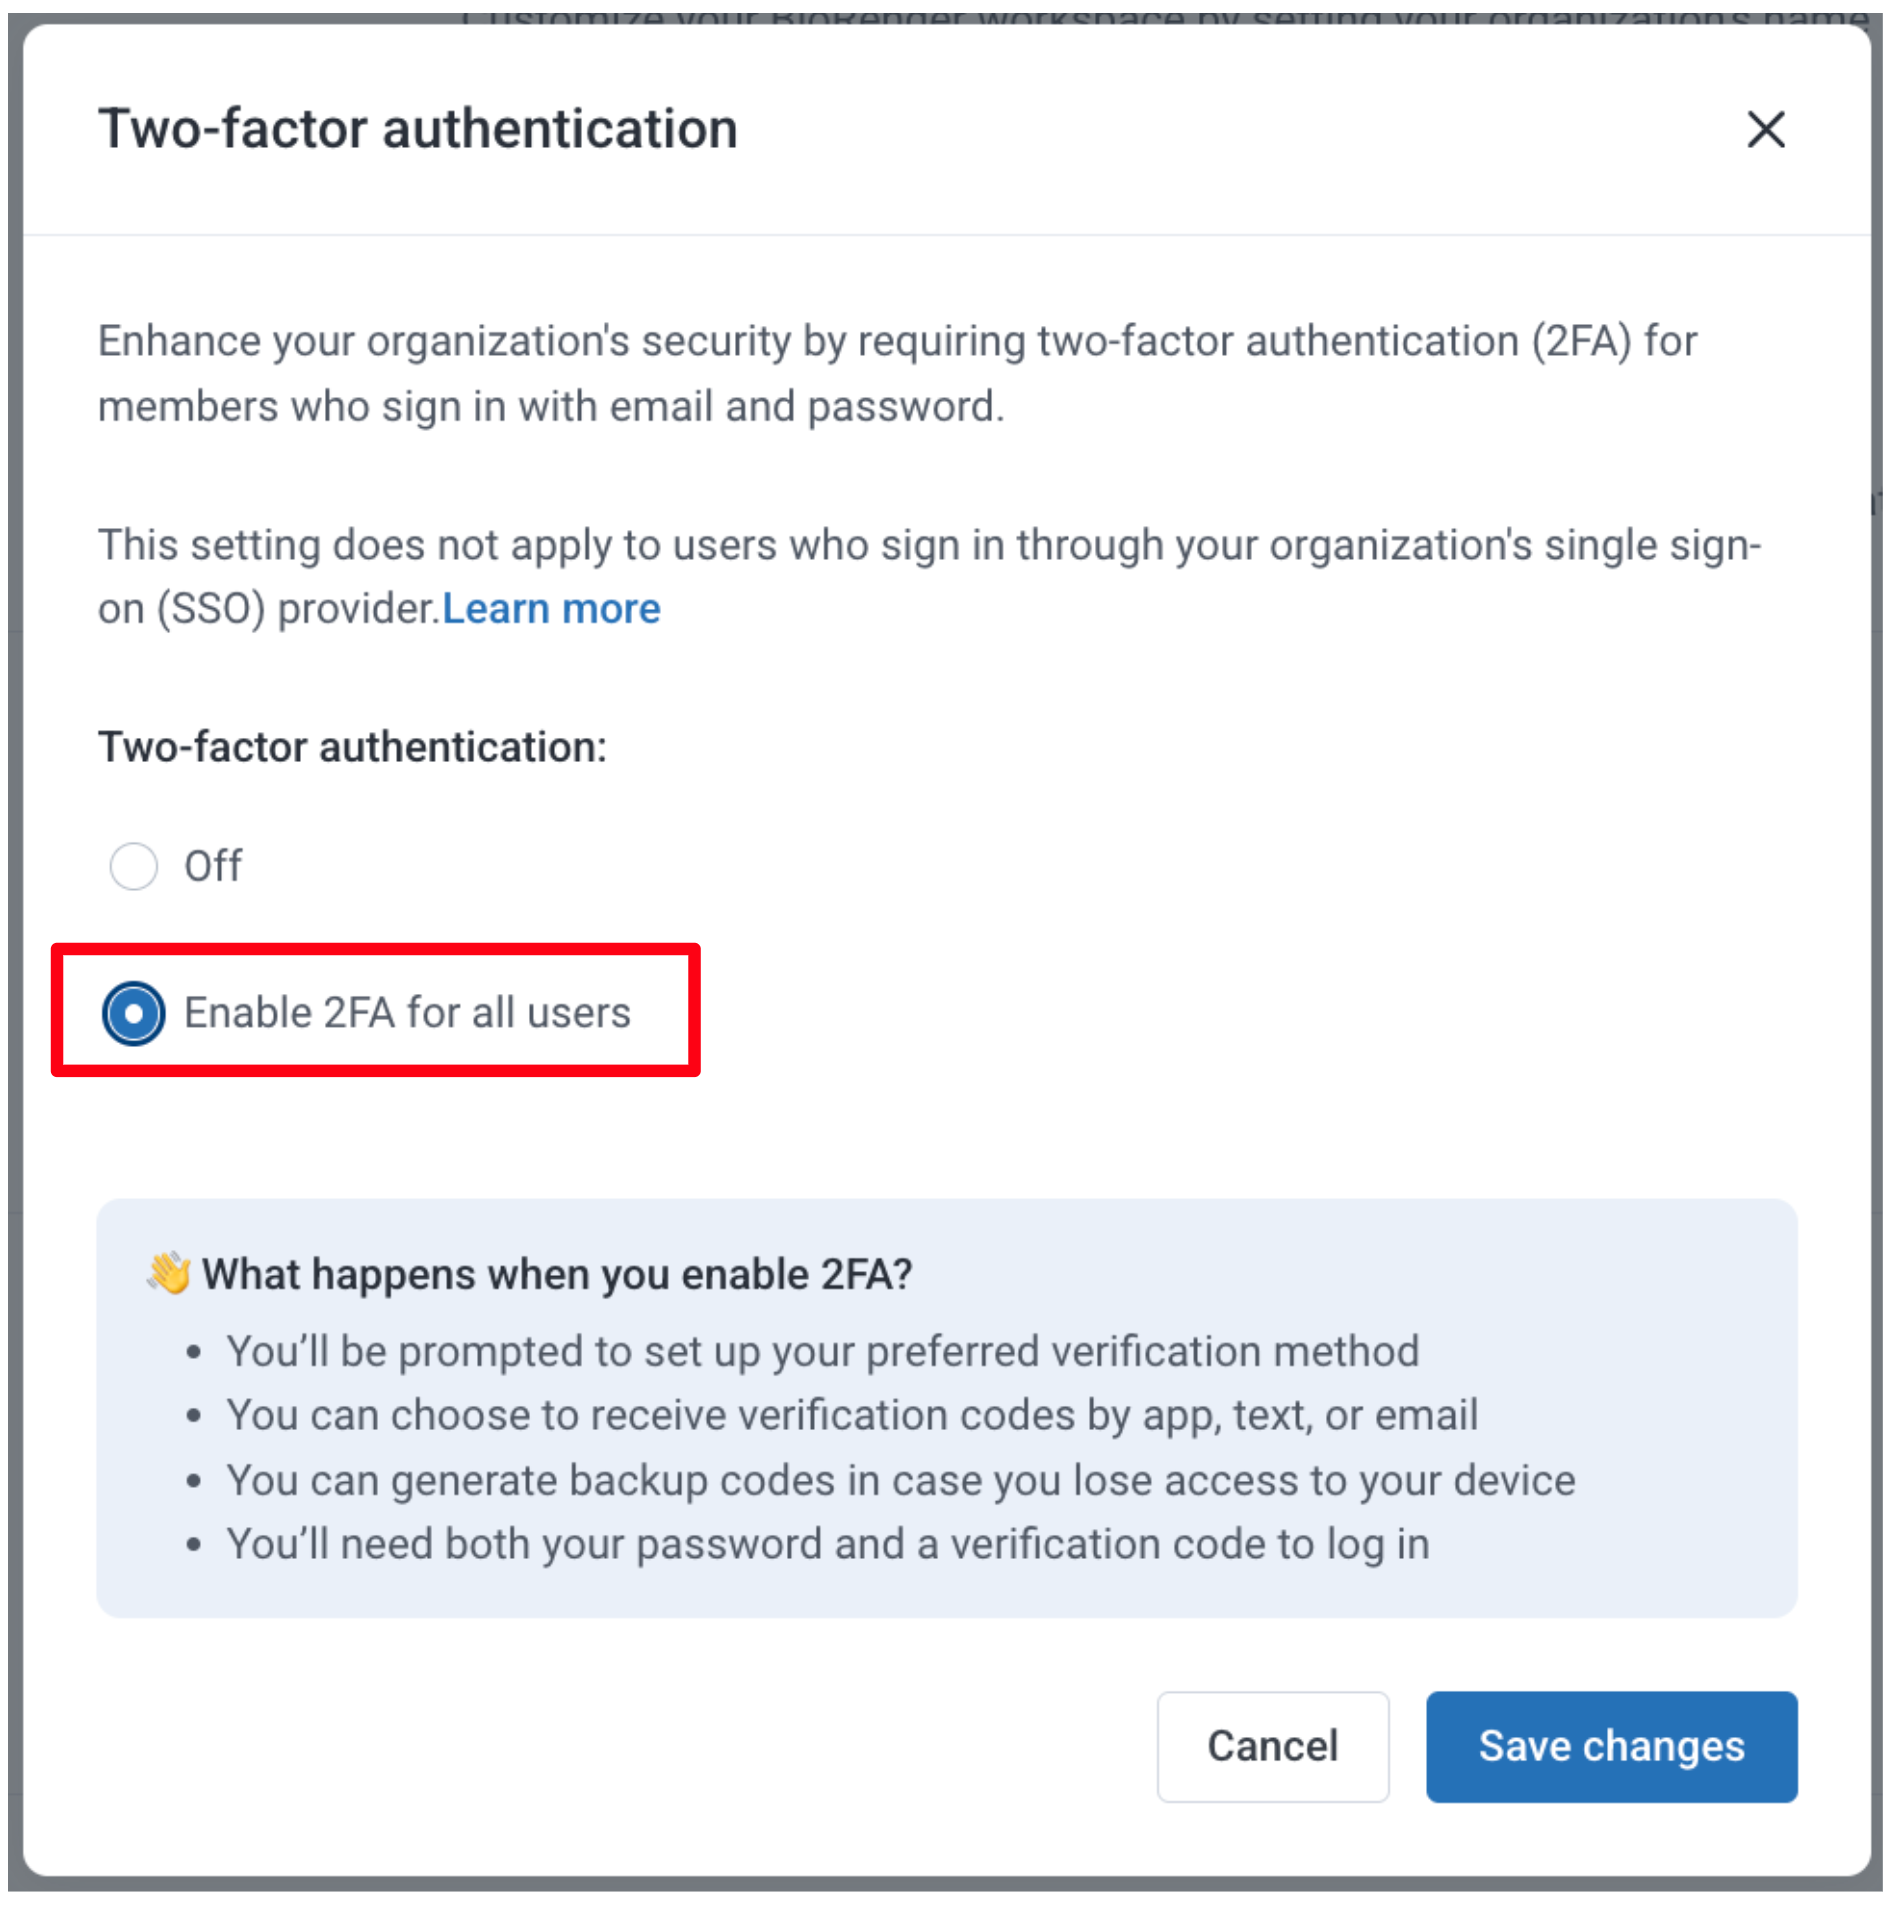The height and width of the screenshot is (1912, 1900).
Task: Click the bullet about generating backup codes
Action: (x=900, y=1480)
